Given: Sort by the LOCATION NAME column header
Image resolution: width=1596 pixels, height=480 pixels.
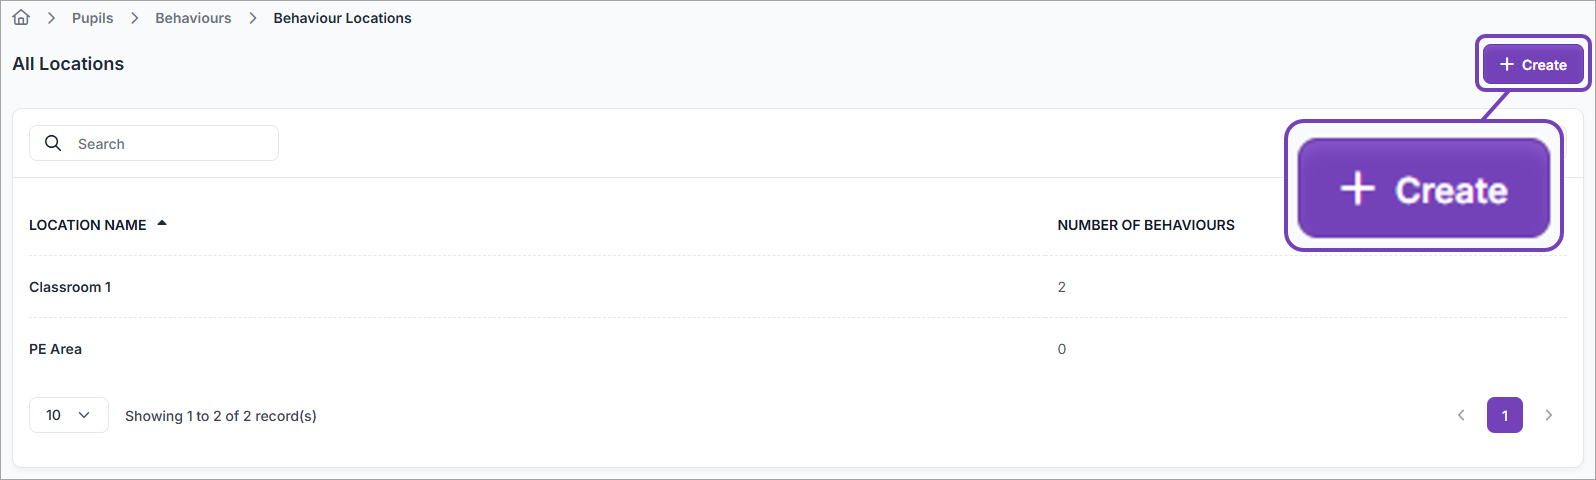Looking at the screenshot, I should click(x=88, y=225).
